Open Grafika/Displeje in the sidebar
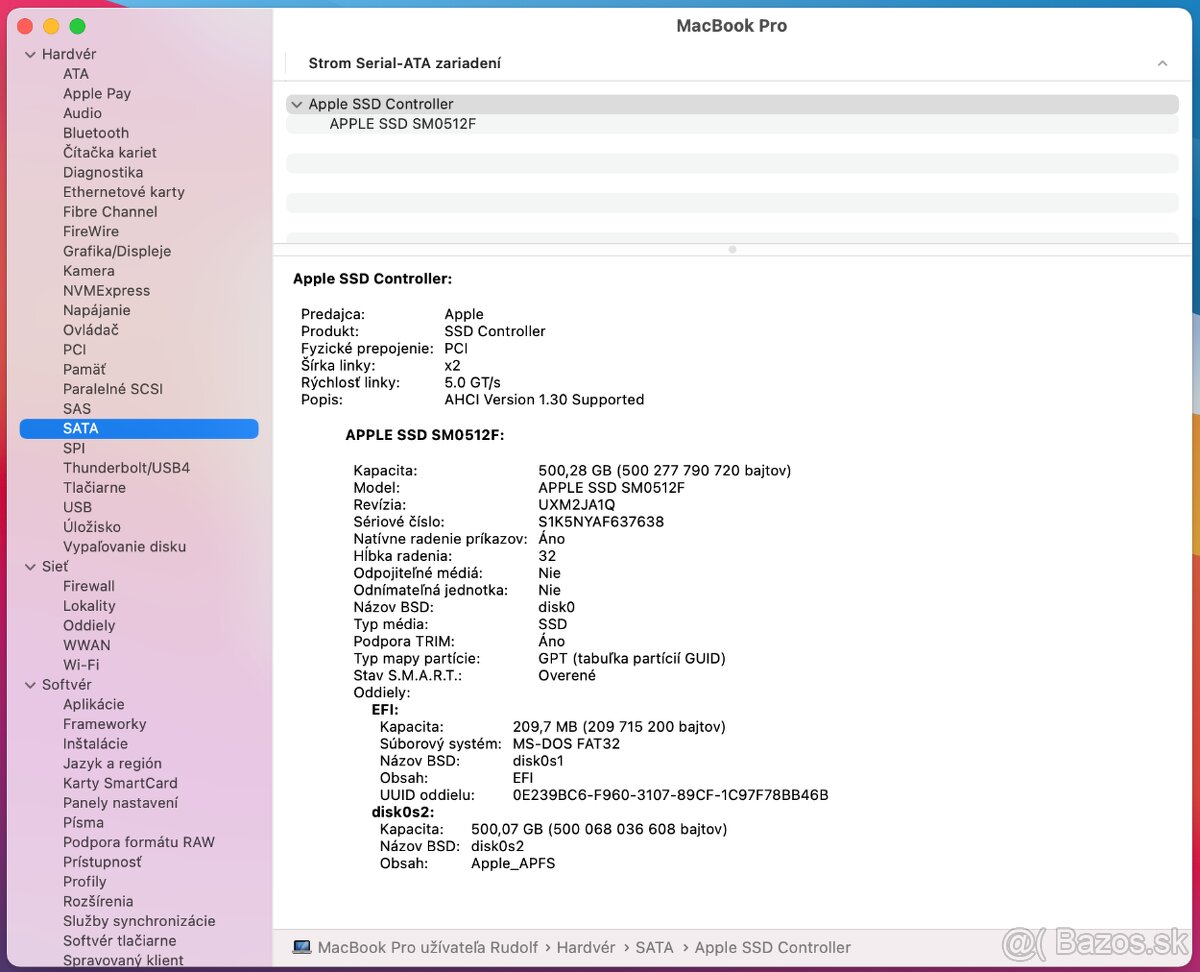The image size is (1200, 972). pos(115,251)
